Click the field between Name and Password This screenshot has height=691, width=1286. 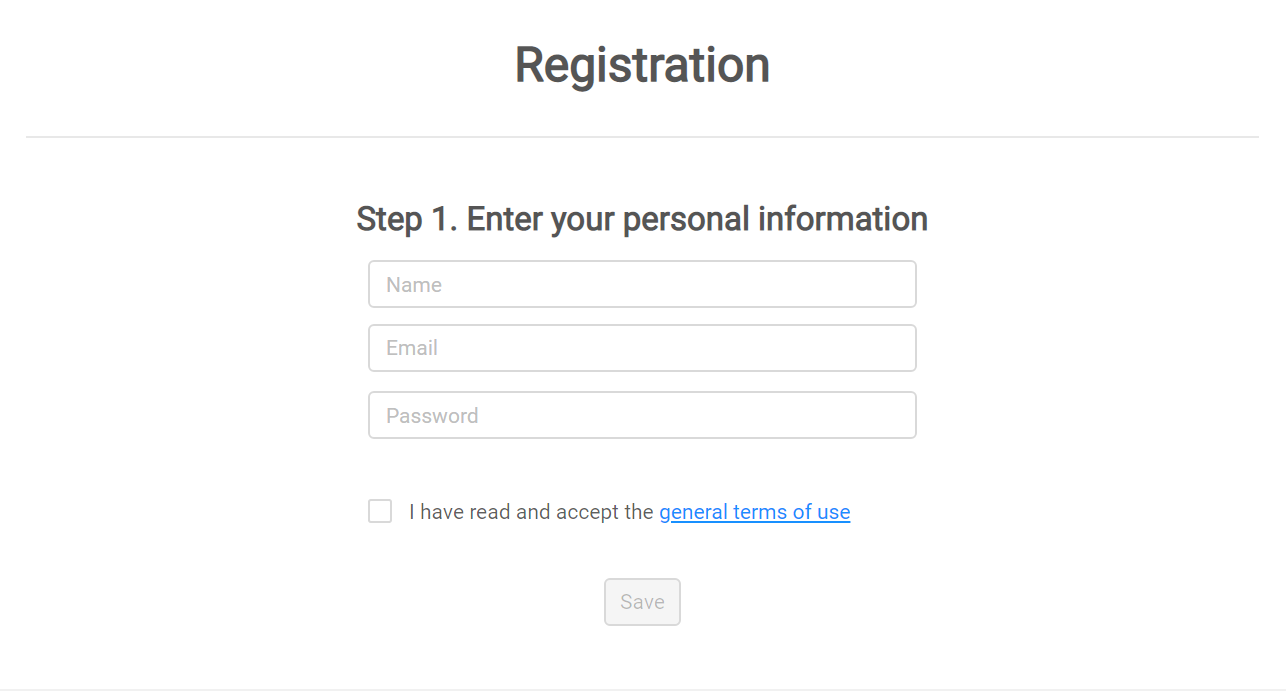click(642, 348)
